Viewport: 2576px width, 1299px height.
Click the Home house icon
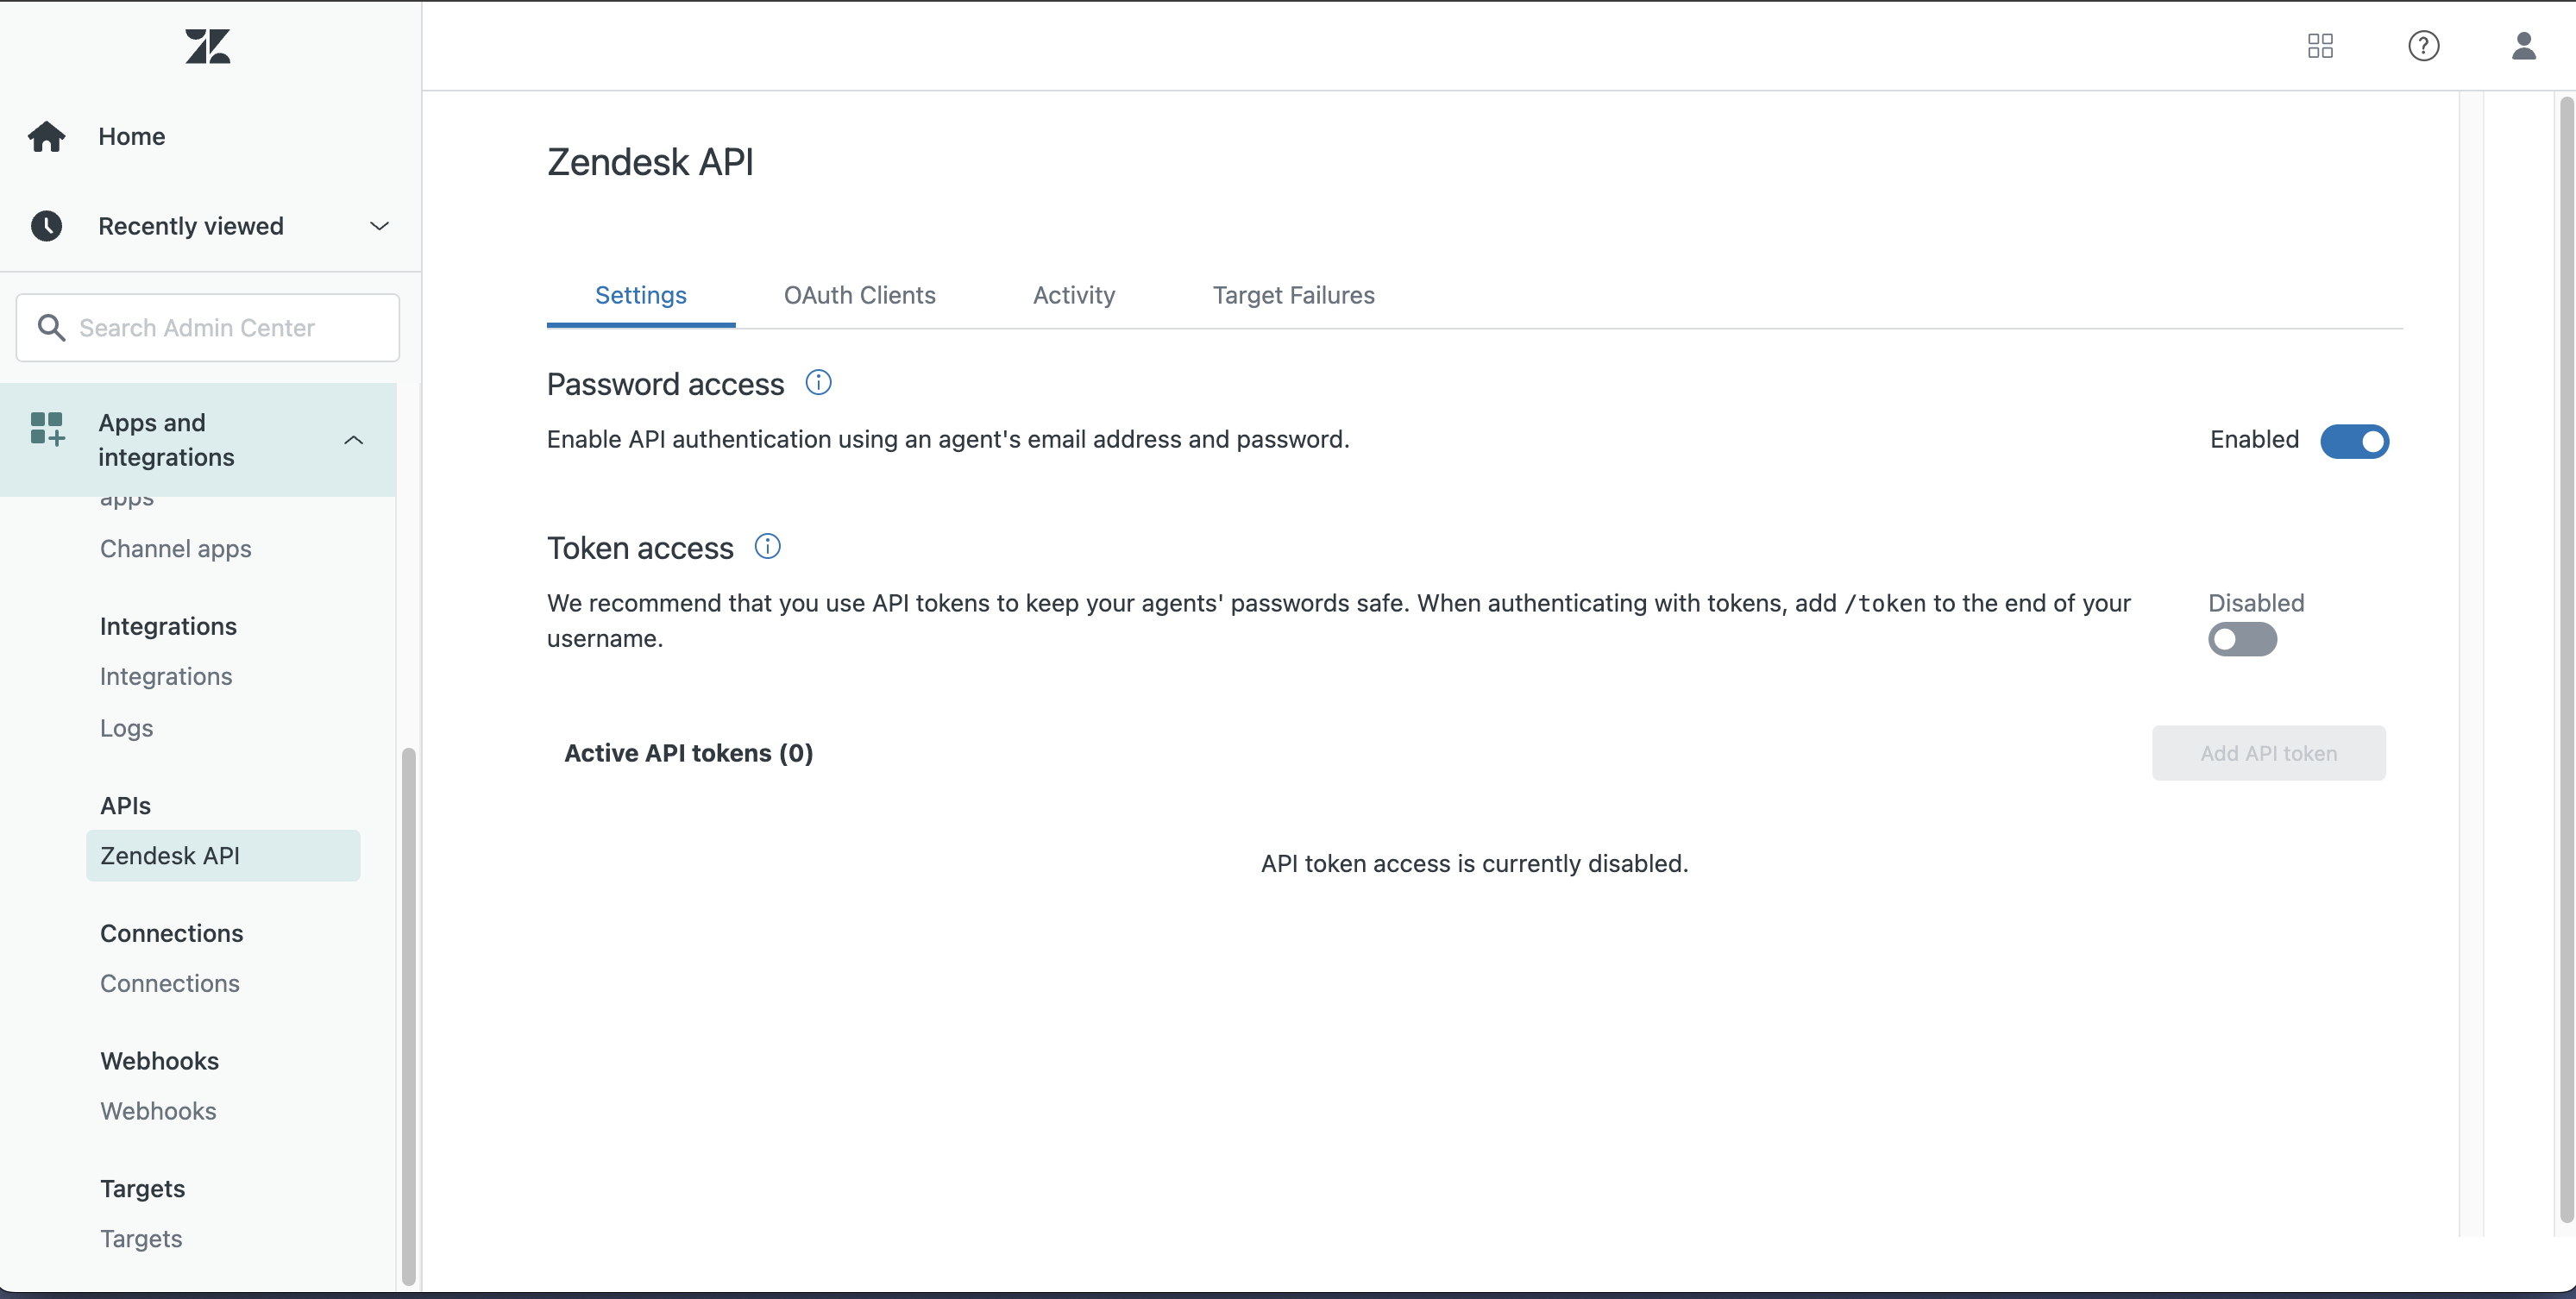(x=46, y=136)
